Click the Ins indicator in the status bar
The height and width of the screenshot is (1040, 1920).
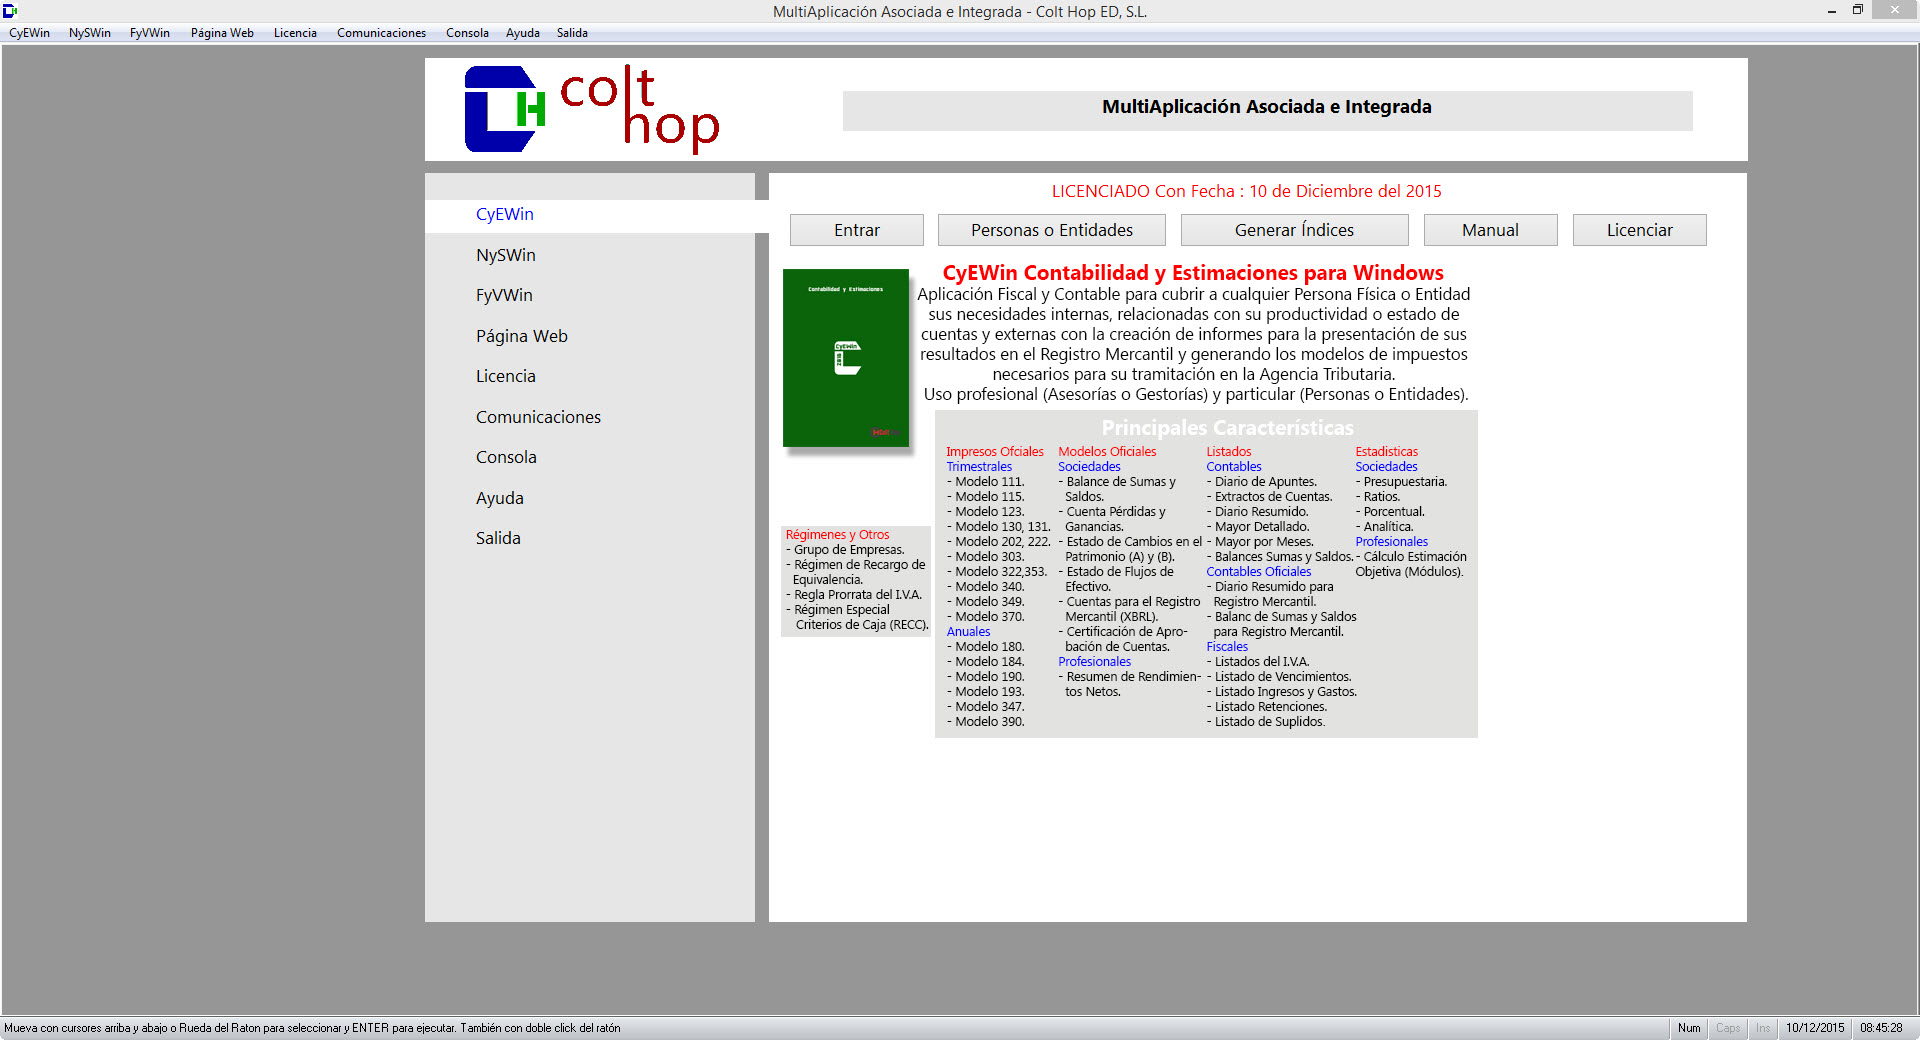click(1763, 1028)
